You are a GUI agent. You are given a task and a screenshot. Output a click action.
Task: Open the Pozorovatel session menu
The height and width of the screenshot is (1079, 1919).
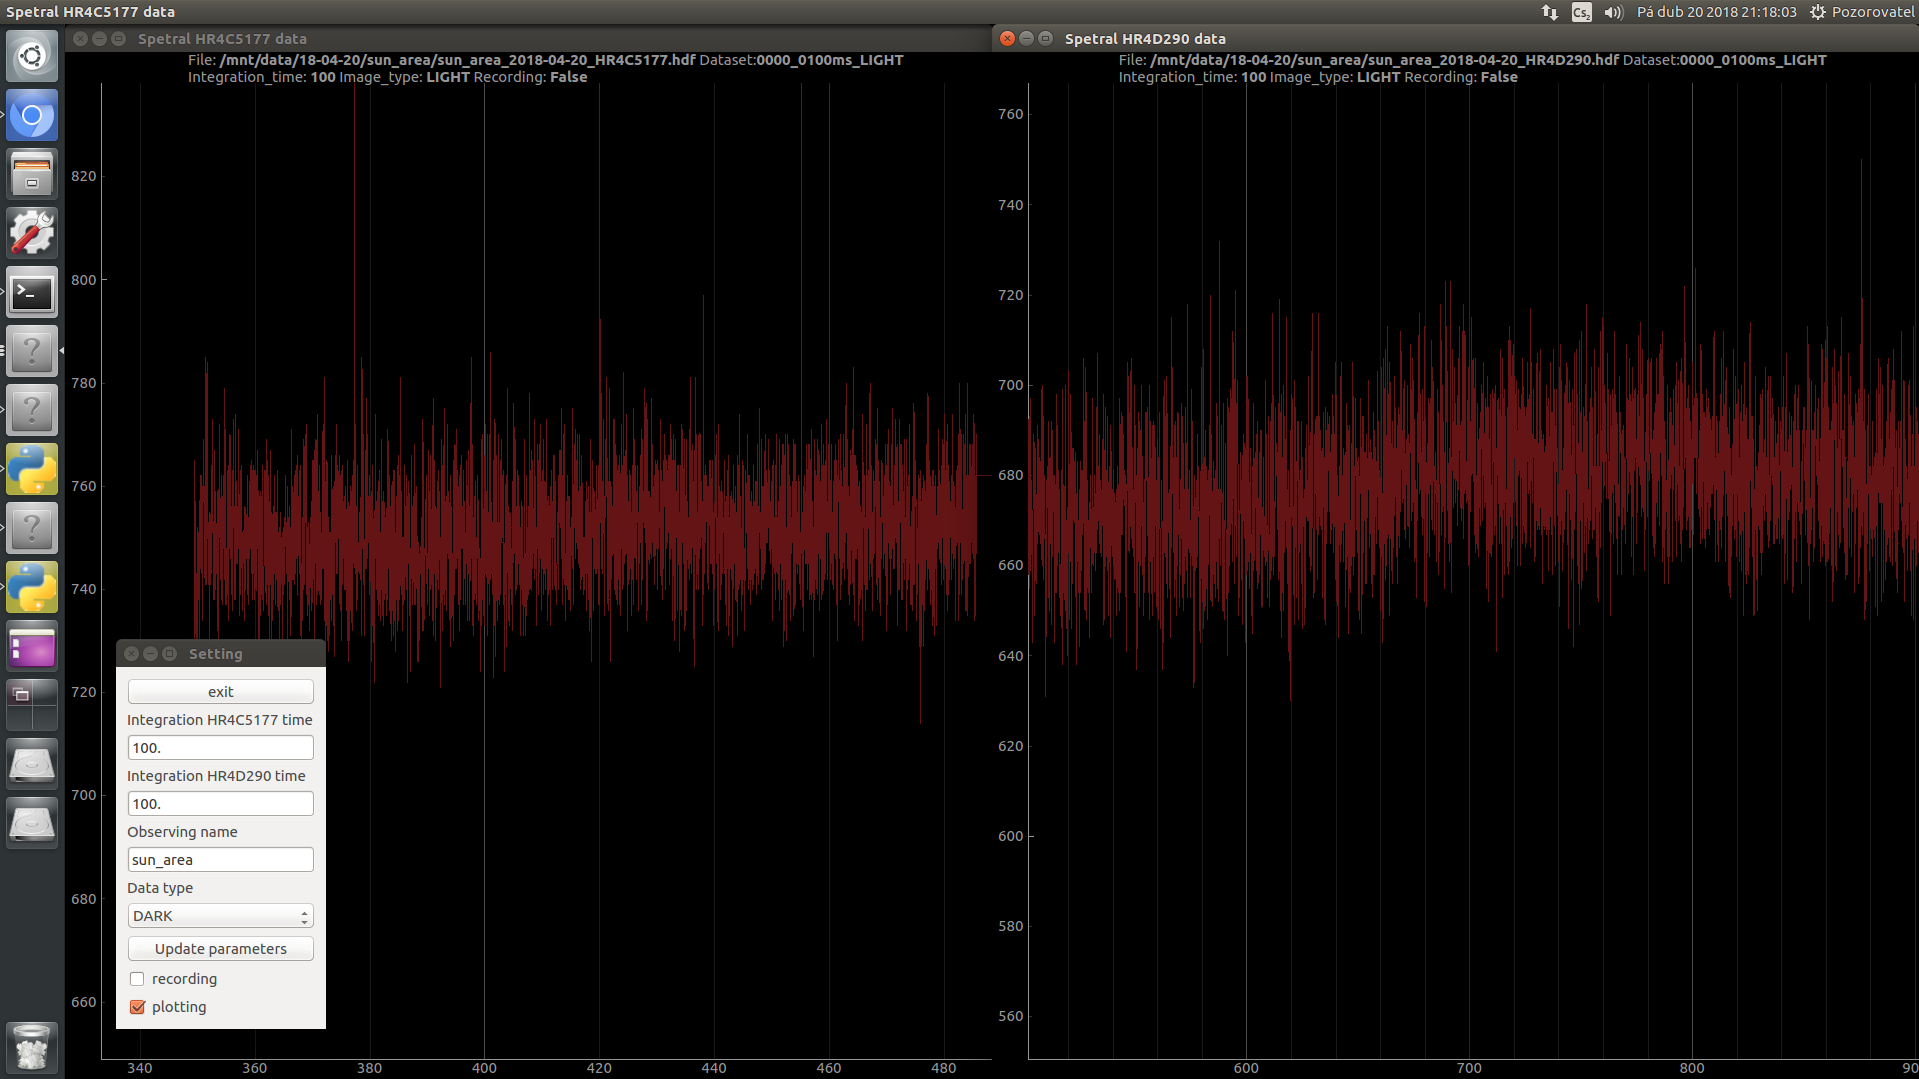(1861, 12)
